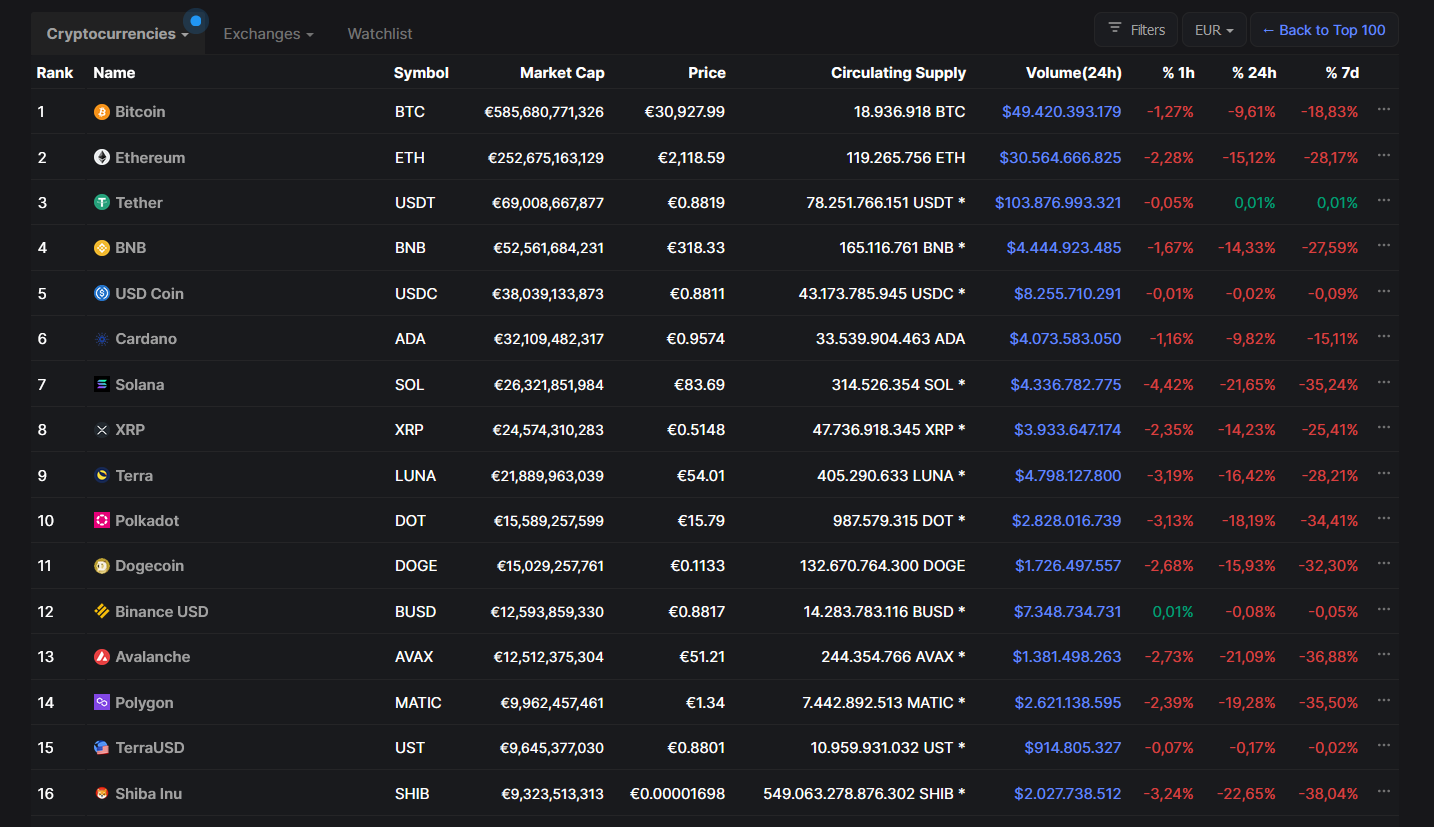The width and height of the screenshot is (1434, 827).
Task: Click the TerraUSD coin logo icon
Action: (x=102, y=748)
